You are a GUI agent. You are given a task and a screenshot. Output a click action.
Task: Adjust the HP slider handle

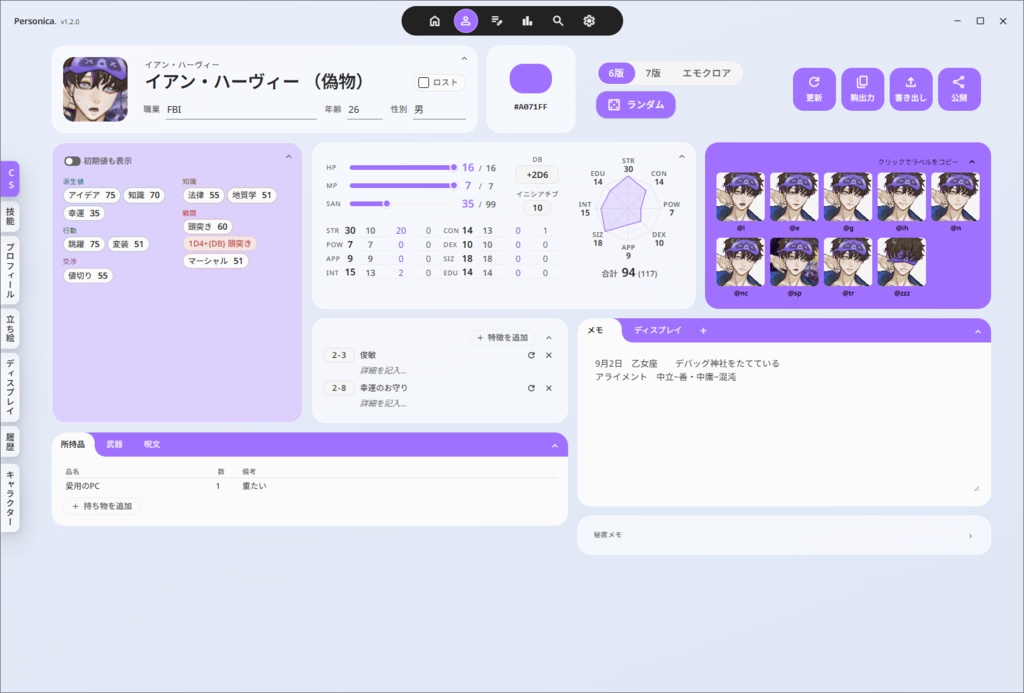453,168
